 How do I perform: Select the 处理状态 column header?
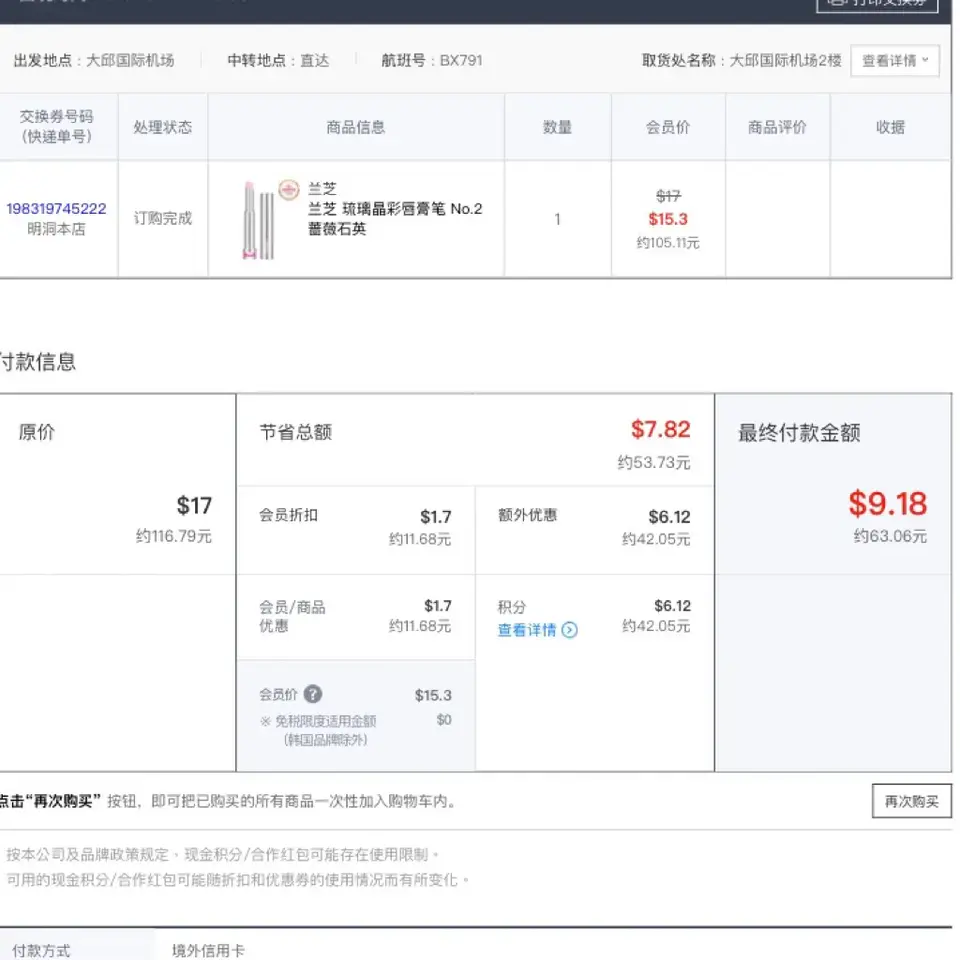[163, 127]
